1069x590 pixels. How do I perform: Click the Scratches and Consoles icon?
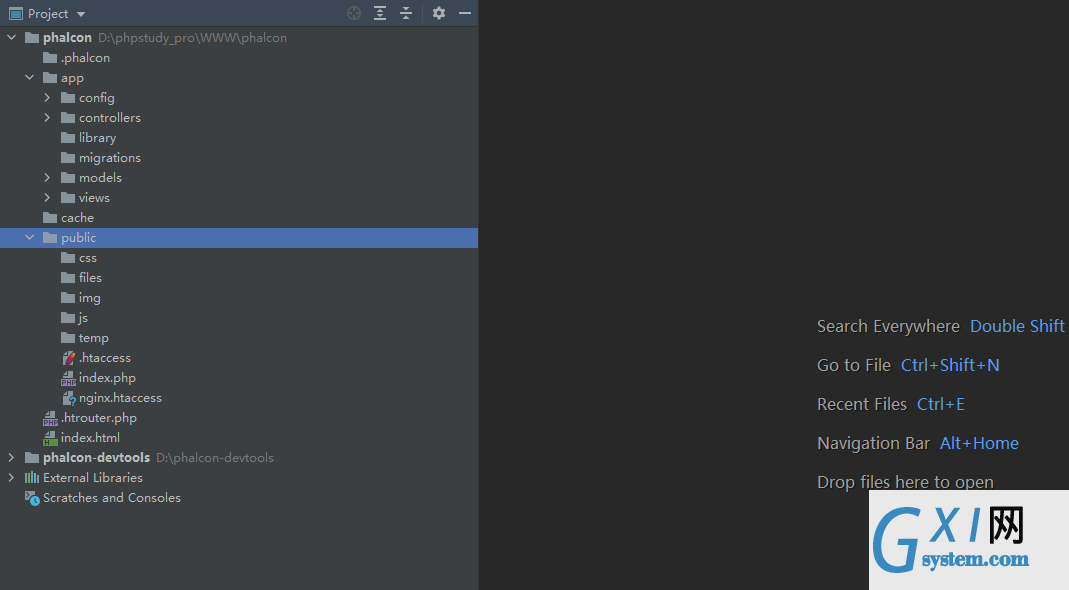click(x=32, y=498)
